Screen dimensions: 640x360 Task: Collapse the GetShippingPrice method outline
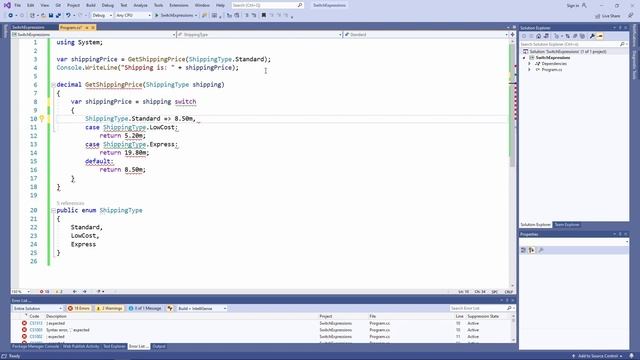53,85
